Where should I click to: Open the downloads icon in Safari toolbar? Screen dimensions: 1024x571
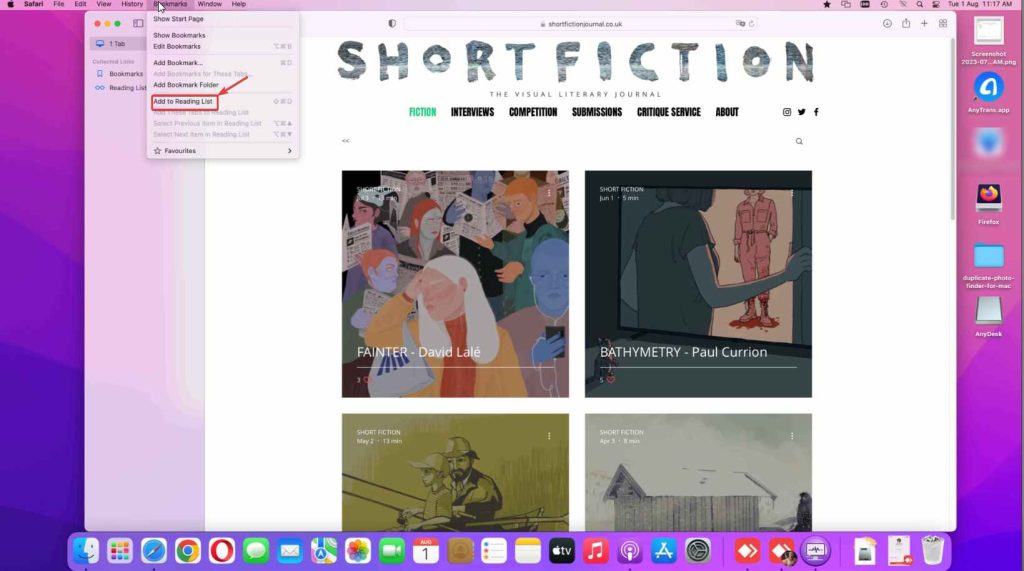point(887,24)
